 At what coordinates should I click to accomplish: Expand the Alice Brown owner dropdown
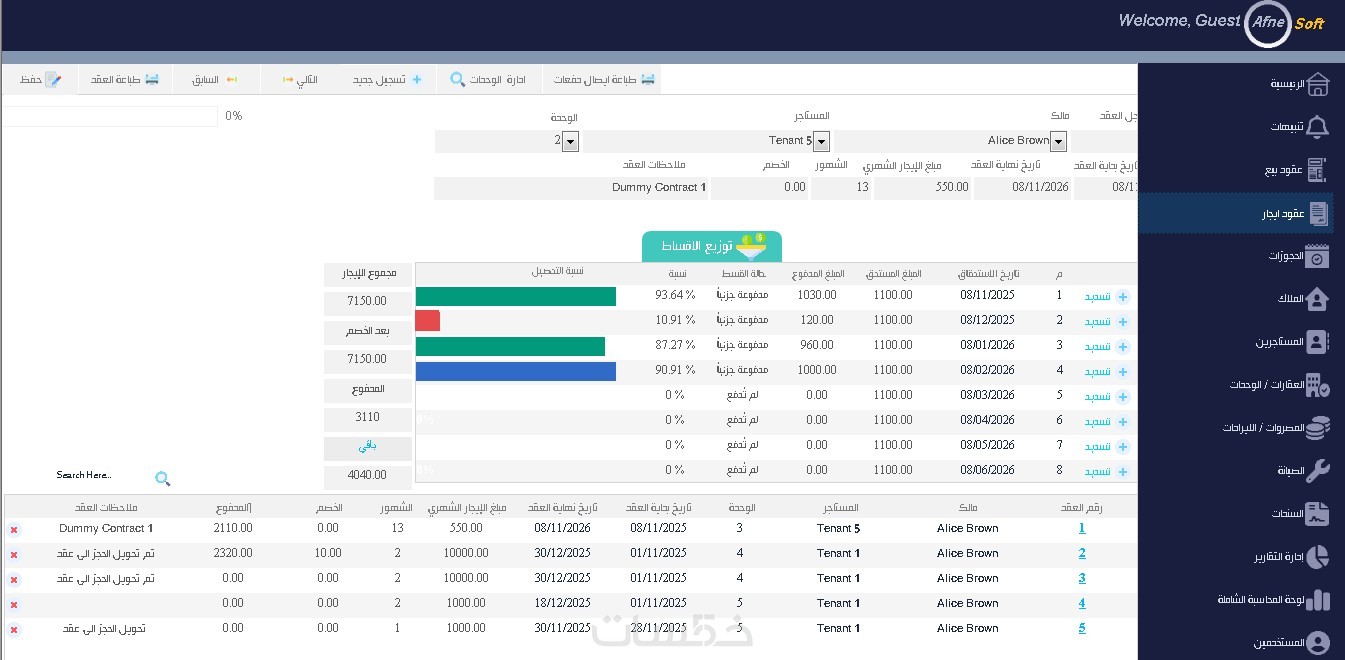(1058, 141)
